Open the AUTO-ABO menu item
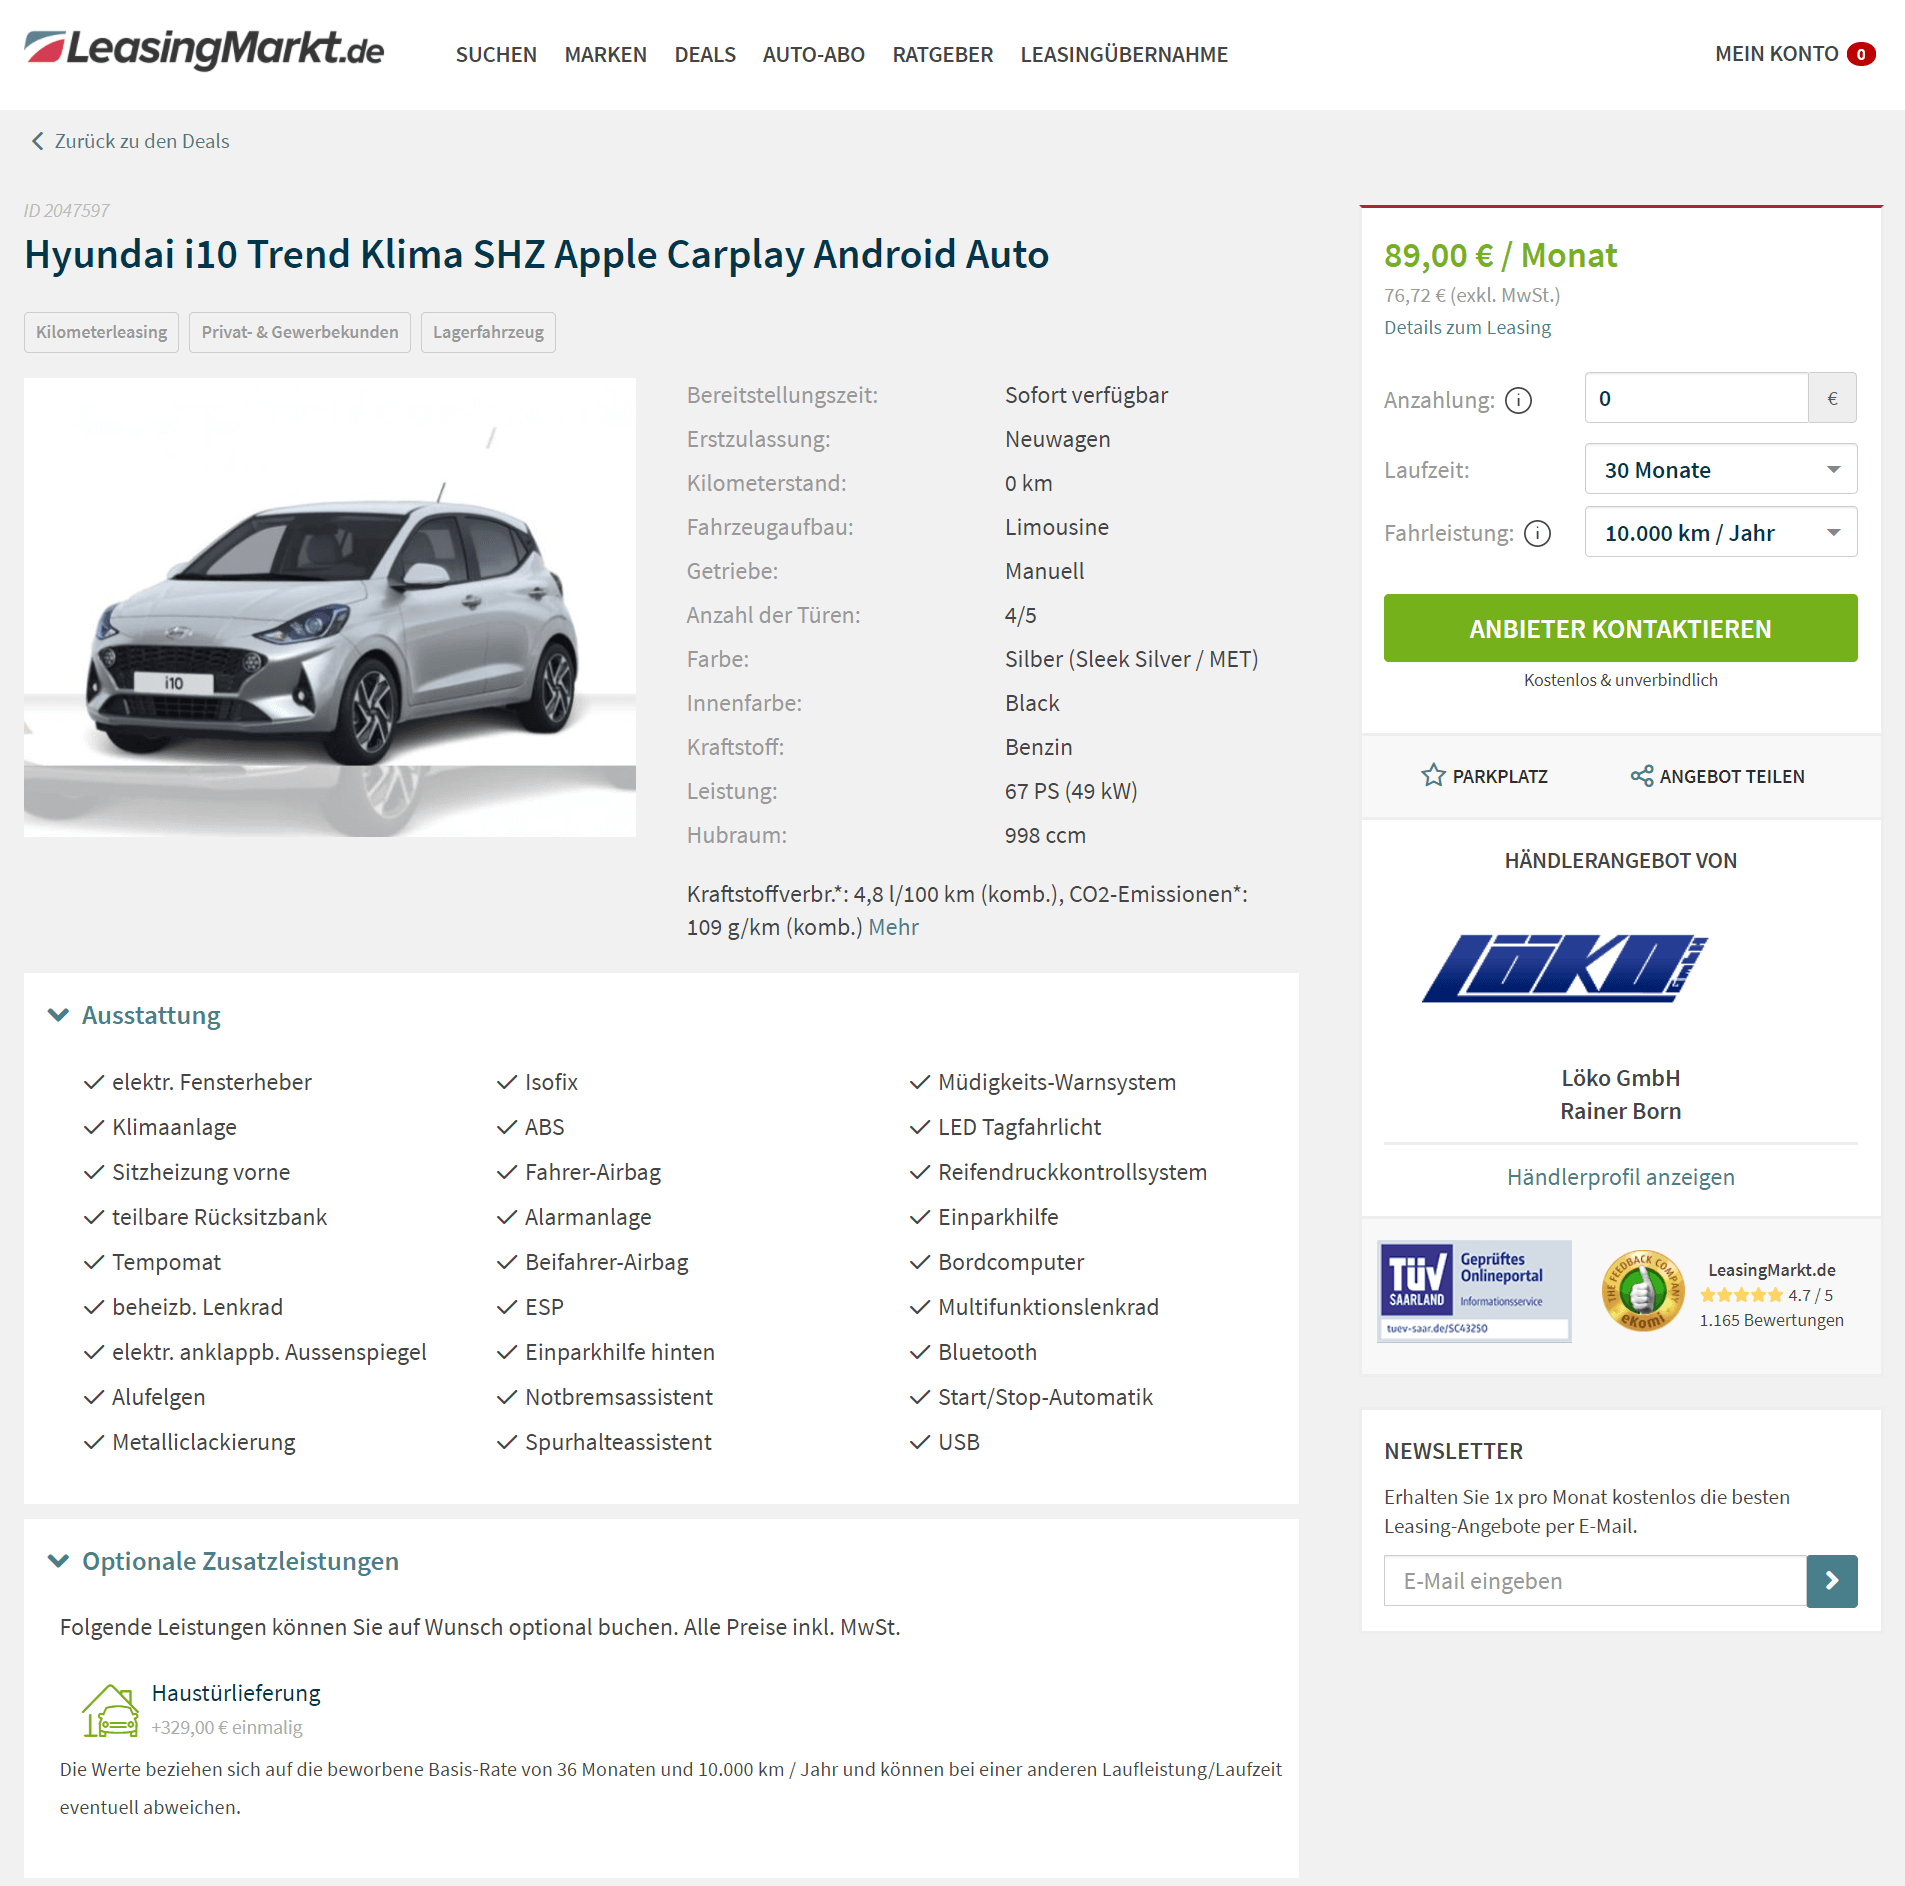This screenshot has height=1886, width=1905. click(814, 54)
